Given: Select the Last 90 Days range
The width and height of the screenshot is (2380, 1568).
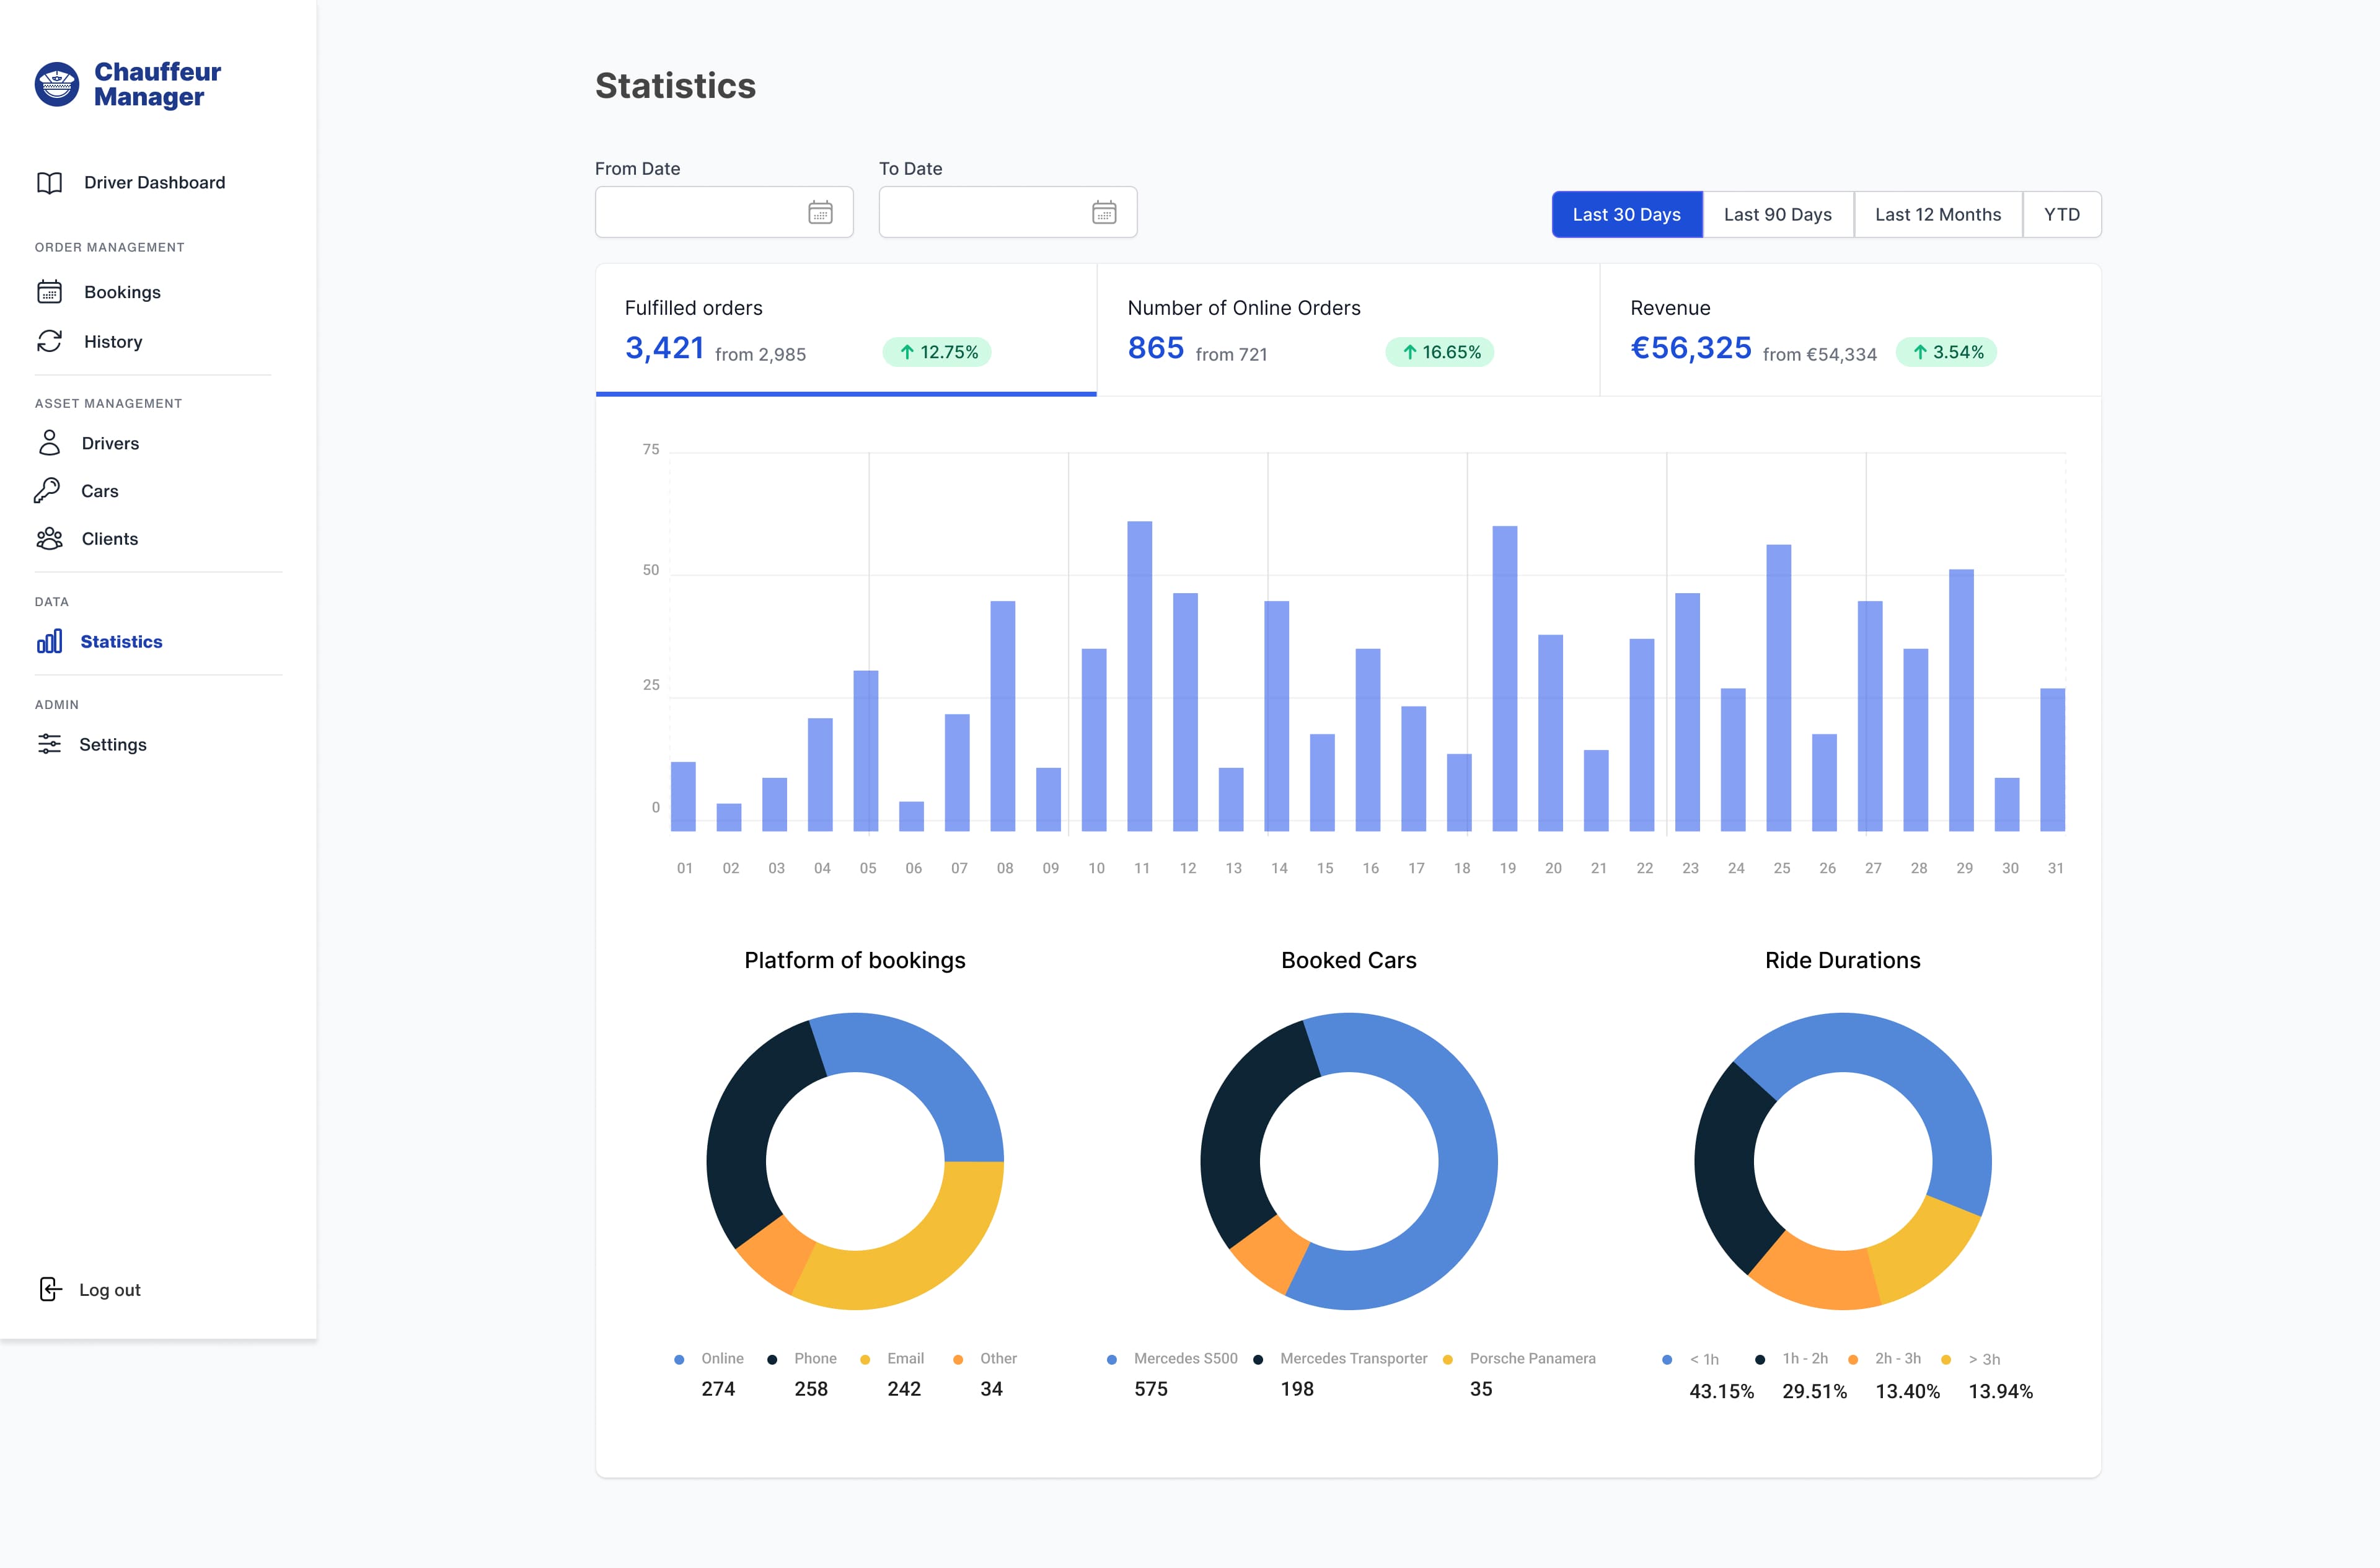Looking at the screenshot, I should 1778,214.
